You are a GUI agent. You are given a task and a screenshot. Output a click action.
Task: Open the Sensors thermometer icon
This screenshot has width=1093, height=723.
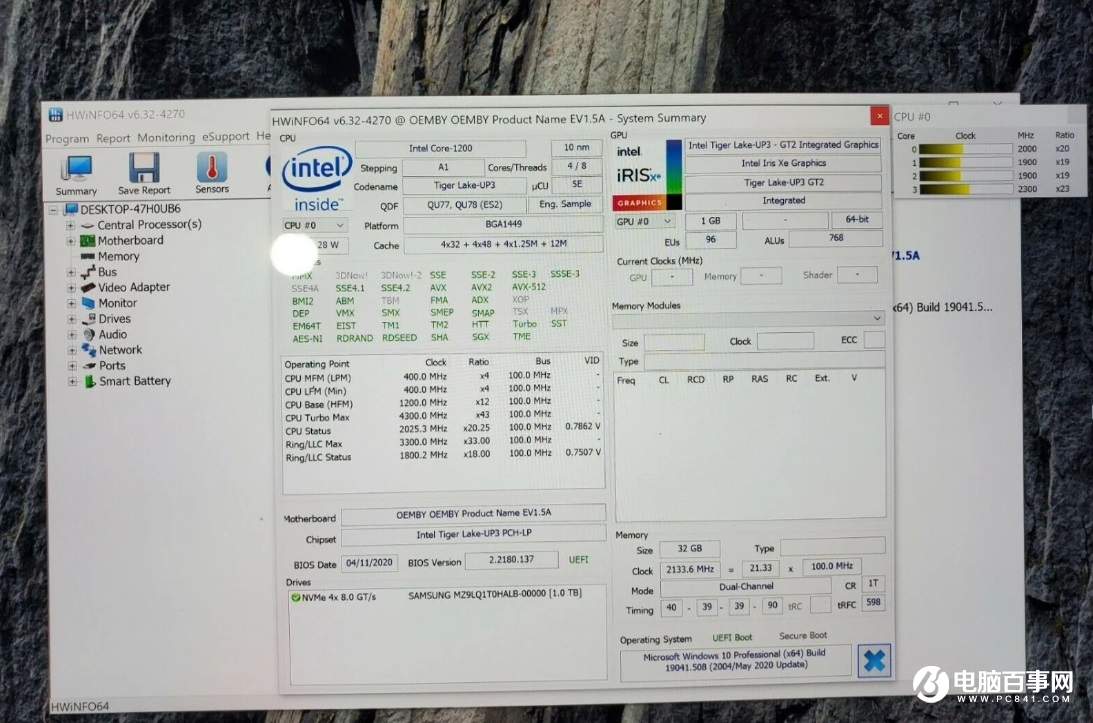212,169
